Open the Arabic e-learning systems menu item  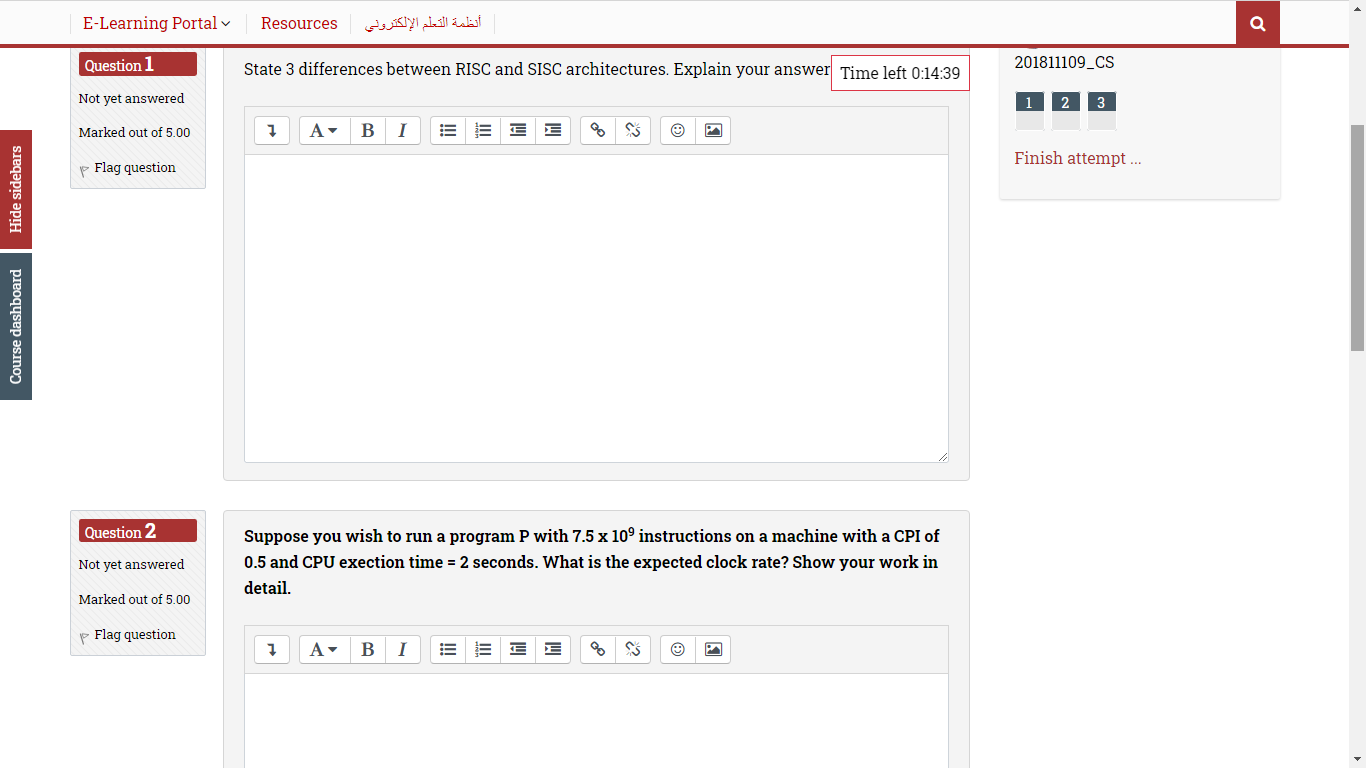point(423,23)
